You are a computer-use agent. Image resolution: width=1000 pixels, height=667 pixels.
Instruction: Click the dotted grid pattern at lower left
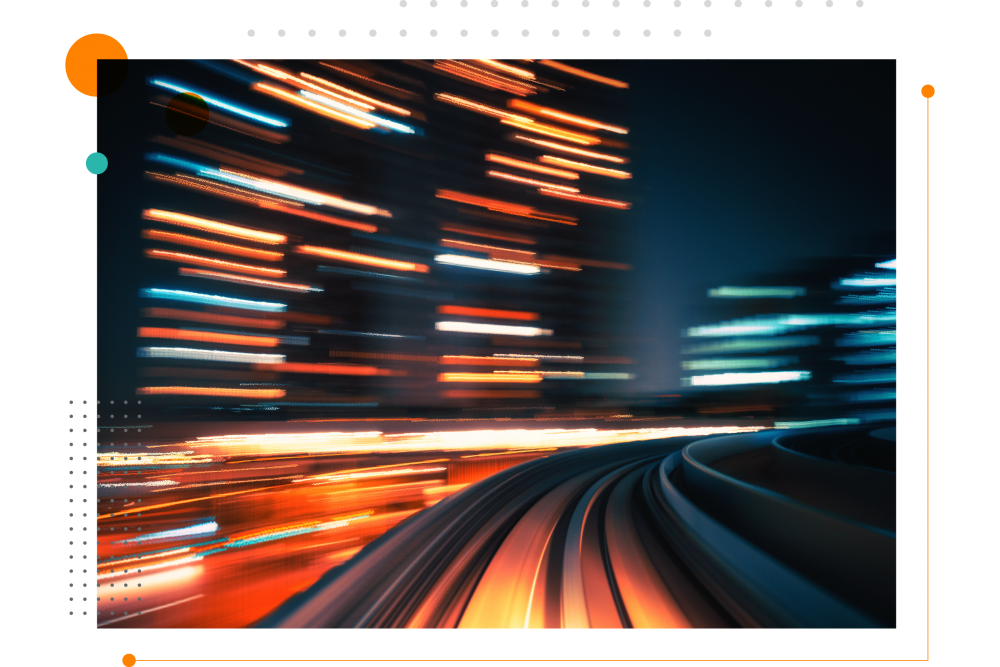(x=105, y=508)
